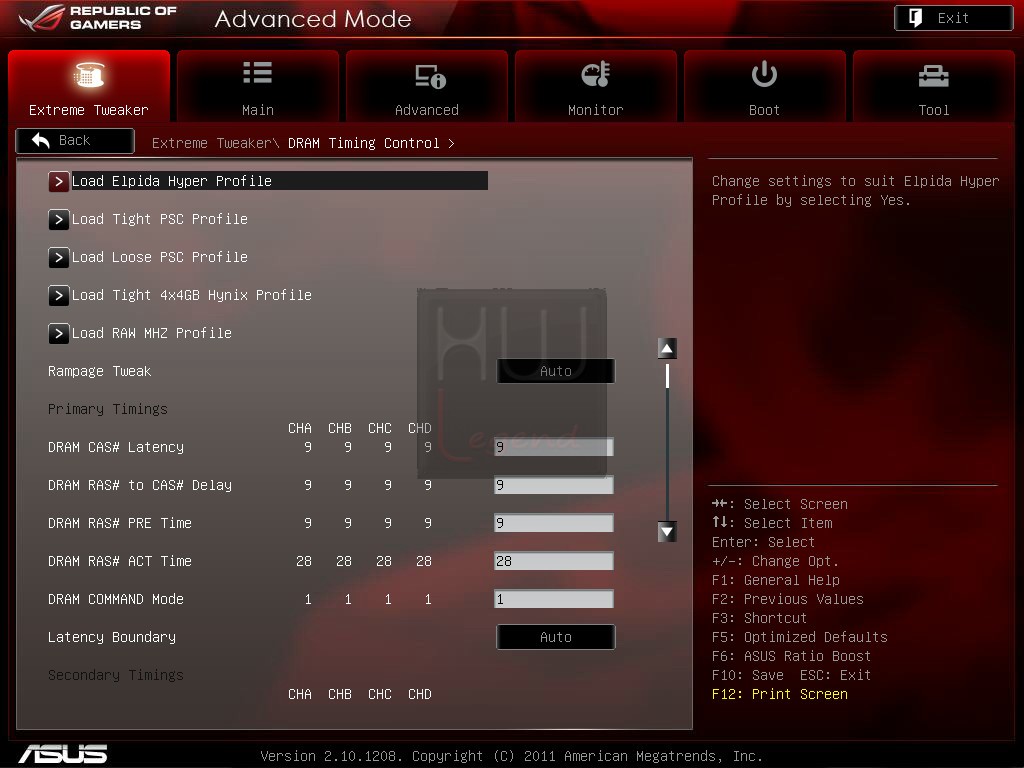Click the DRAM RAS# ACT Time label
The image size is (1024, 768).
pyautogui.click(x=120, y=560)
